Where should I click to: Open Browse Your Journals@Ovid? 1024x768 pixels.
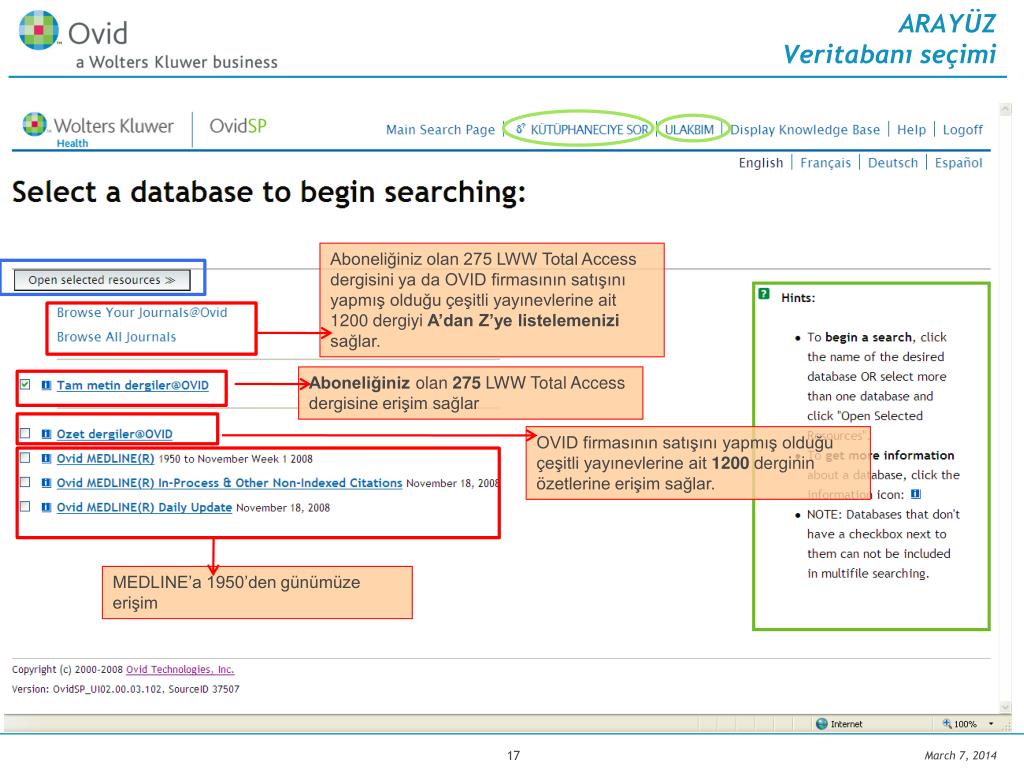tap(142, 312)
